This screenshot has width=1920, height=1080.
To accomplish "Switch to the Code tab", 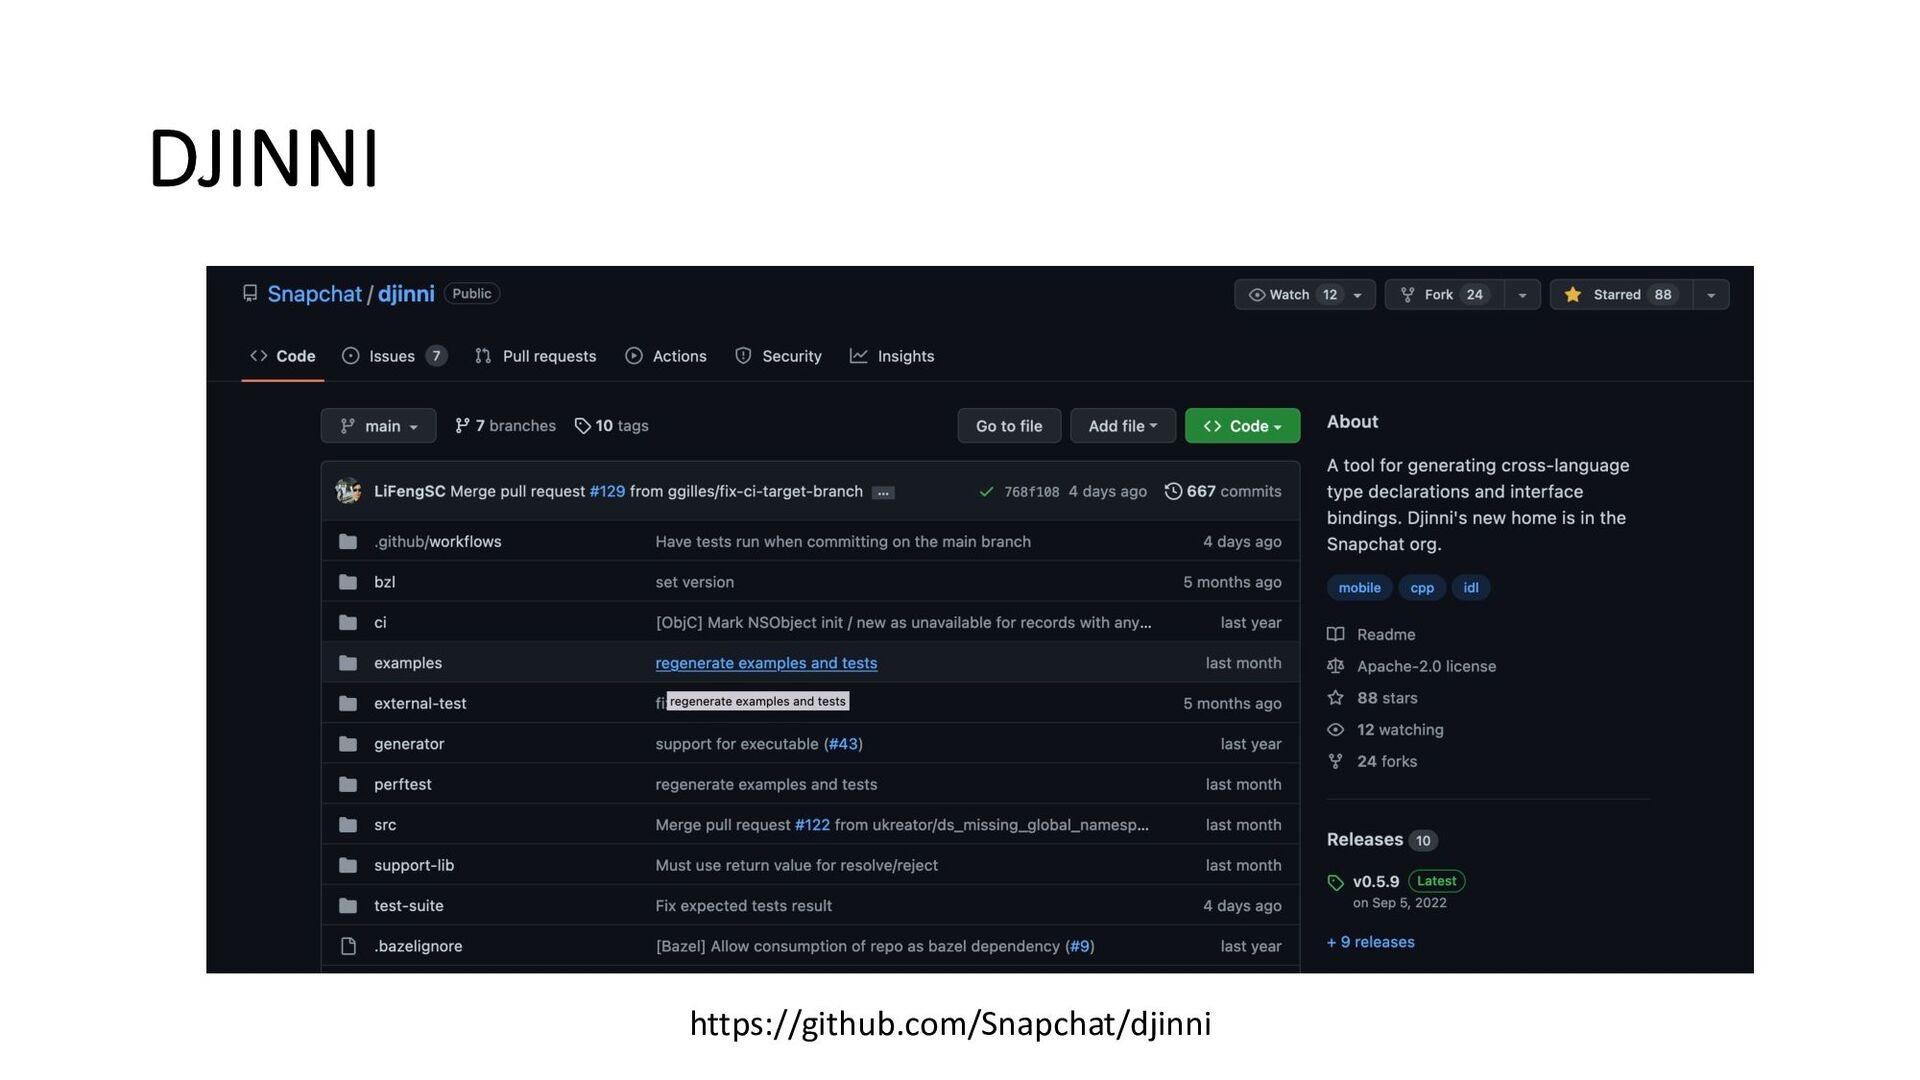I will click(283, 356).
